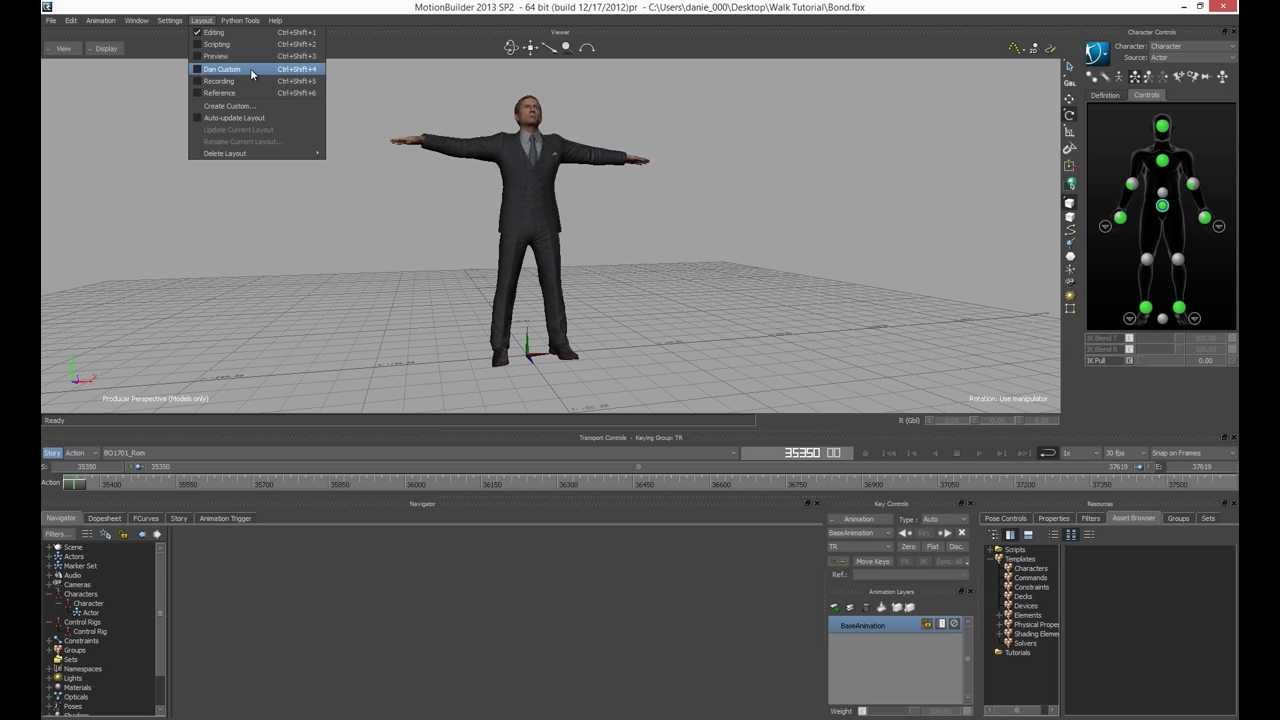Select the arrow selection tool in viewer toolbar
Viewport: 1280px width, 720px height.
[x=1070, y=66]
